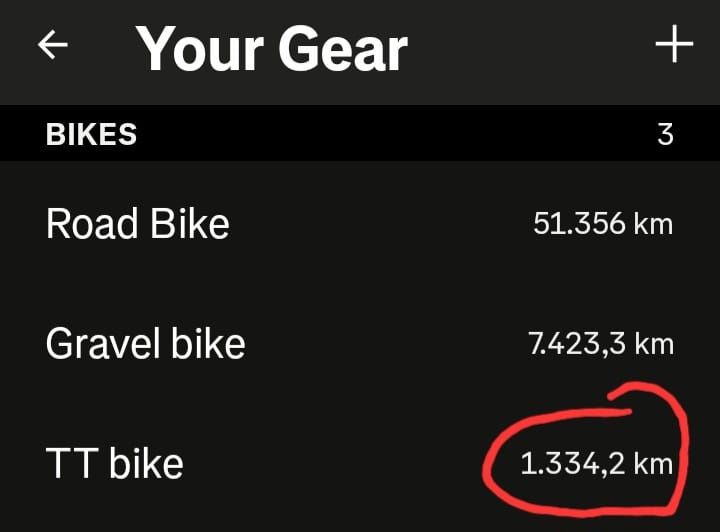Tap the circled TT bike distance 1.334,2 km
The image size is (720, 532).
596,464
